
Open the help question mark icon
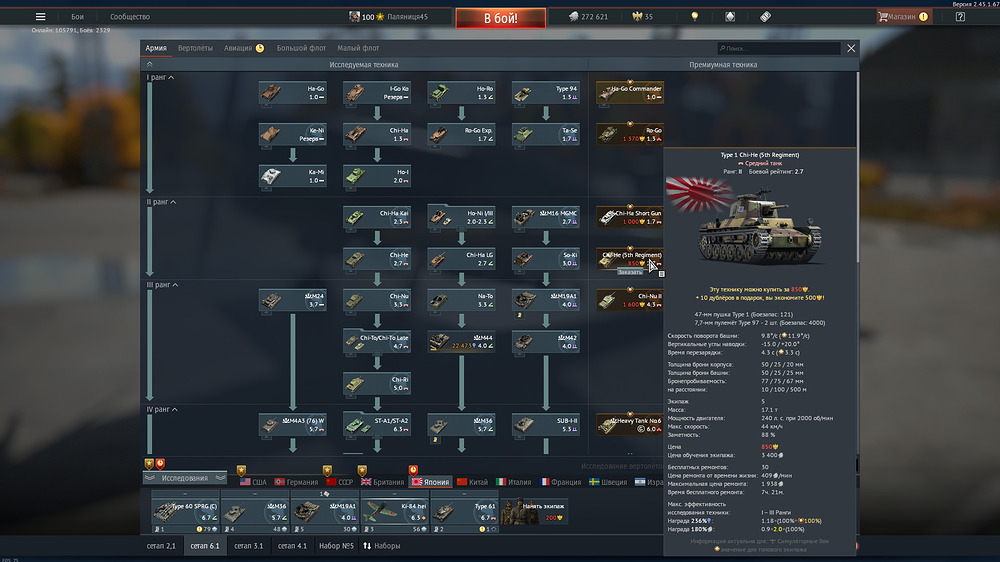[960, 17]
